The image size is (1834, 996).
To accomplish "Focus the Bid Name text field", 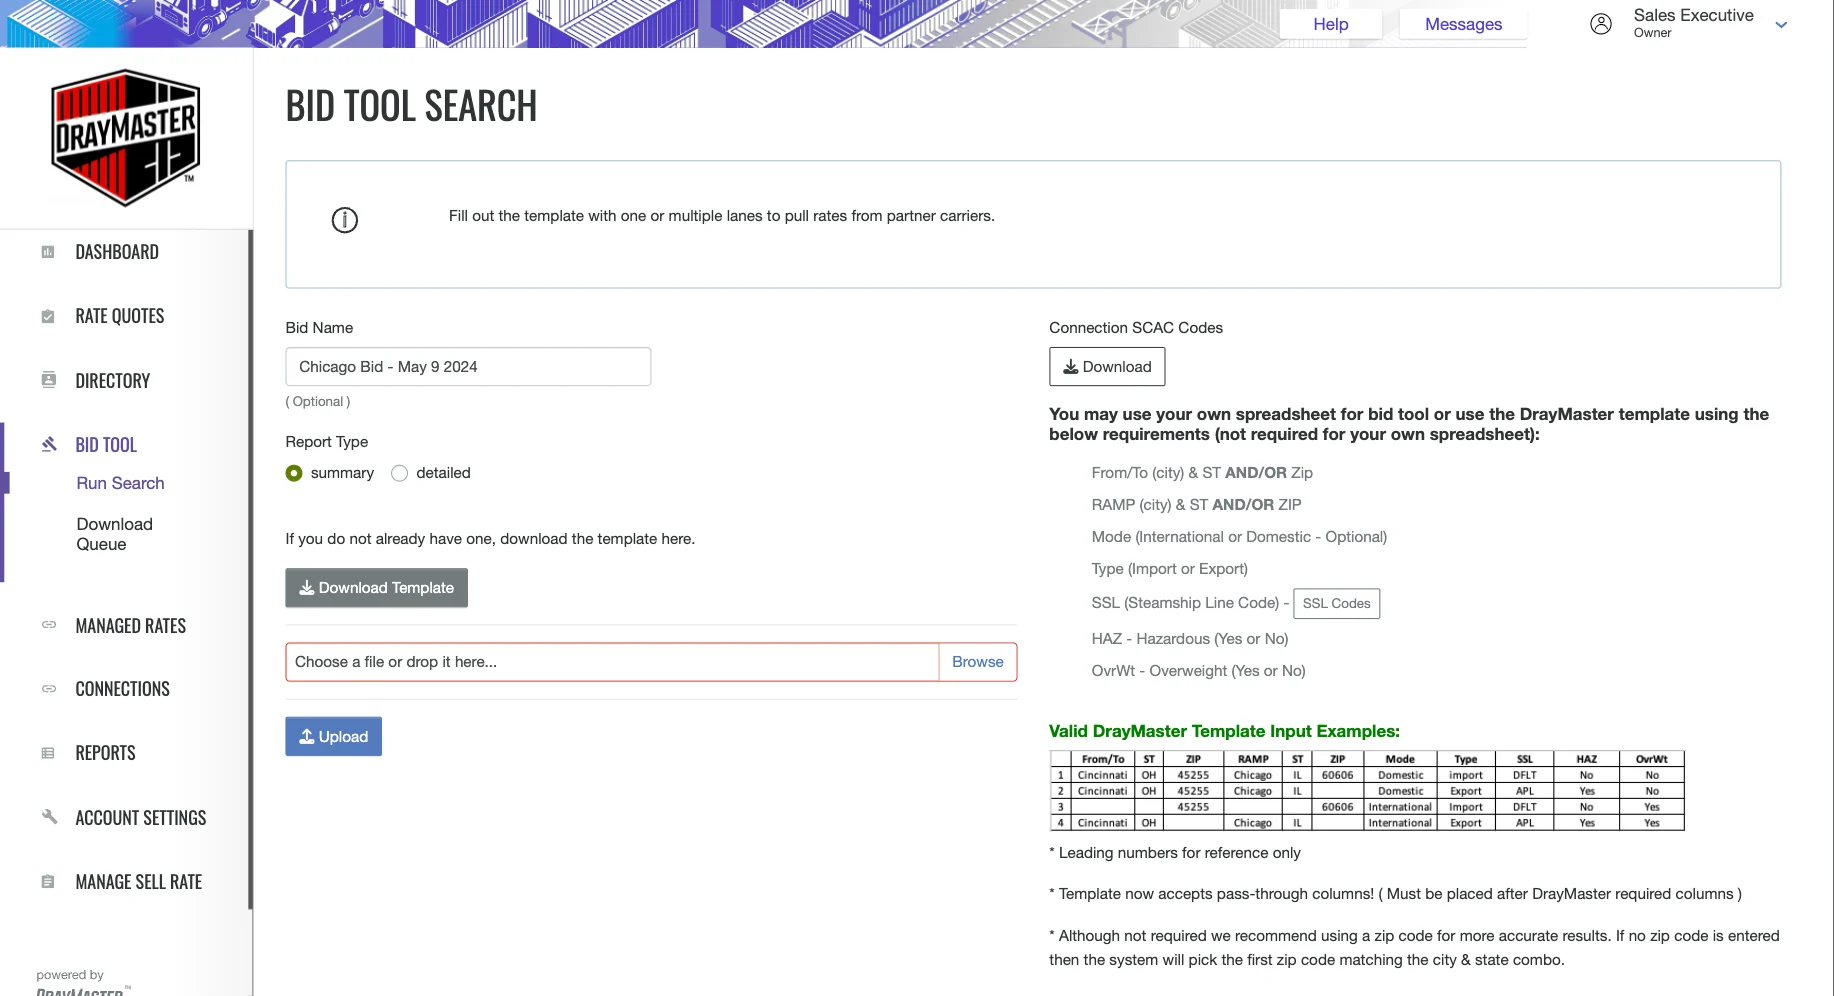I will tap(468, 367).
